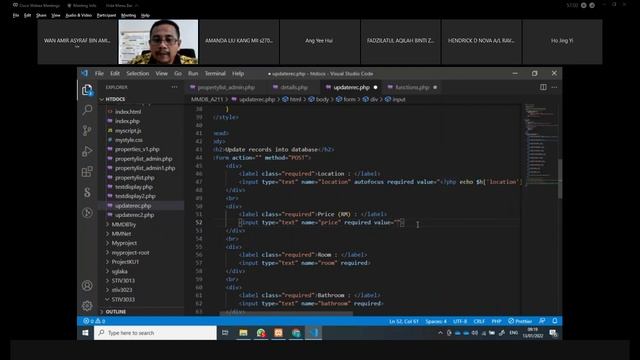Click the UTF-8 encoding selector
This screenshot has height=360, width=640.
tap(460, 321)
